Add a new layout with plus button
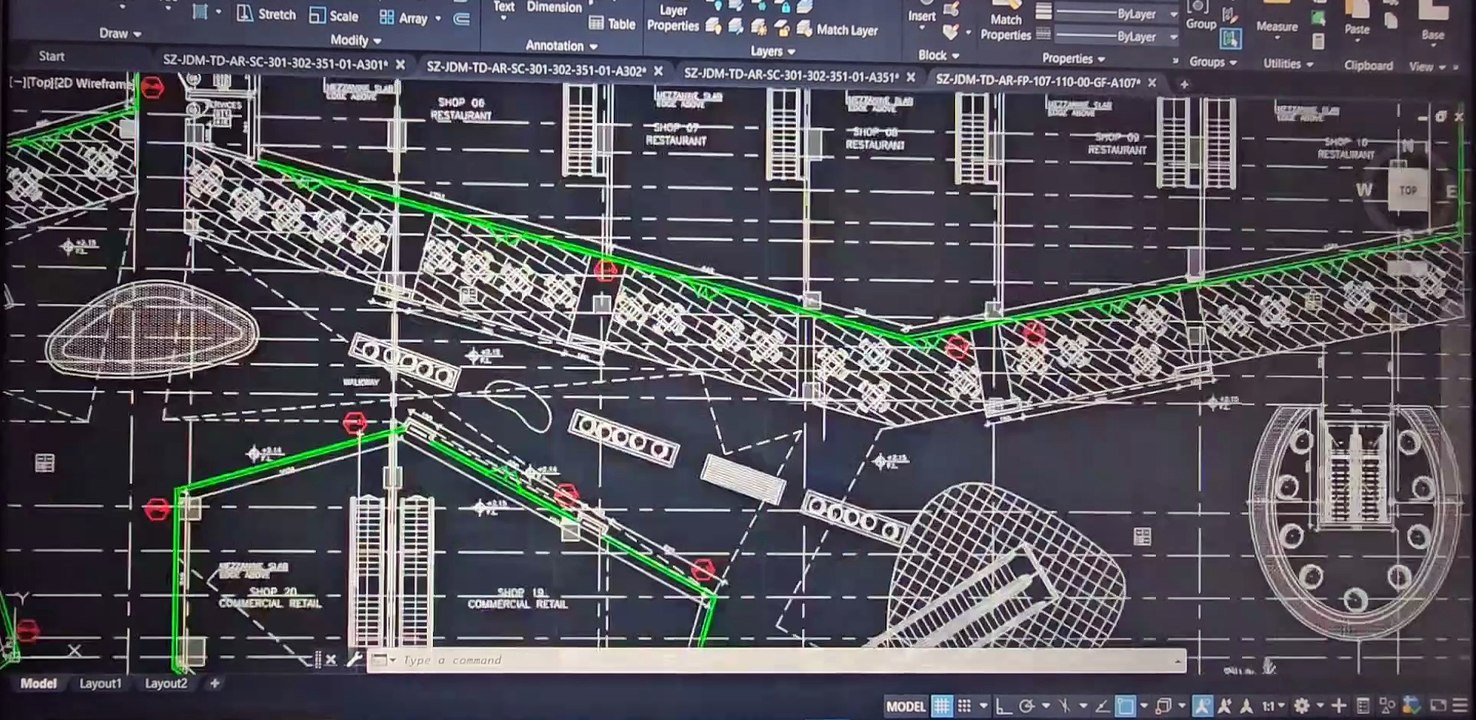 point(214,684)
